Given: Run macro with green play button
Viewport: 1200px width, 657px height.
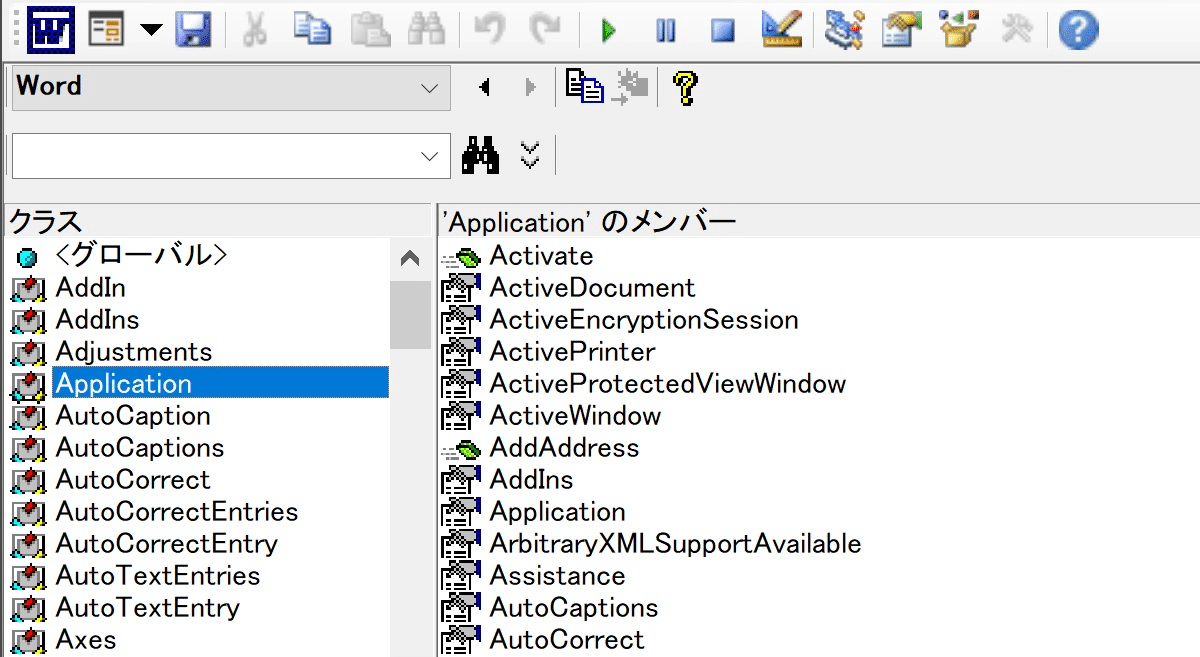Looking at the screenshot, I should [608, 31].
